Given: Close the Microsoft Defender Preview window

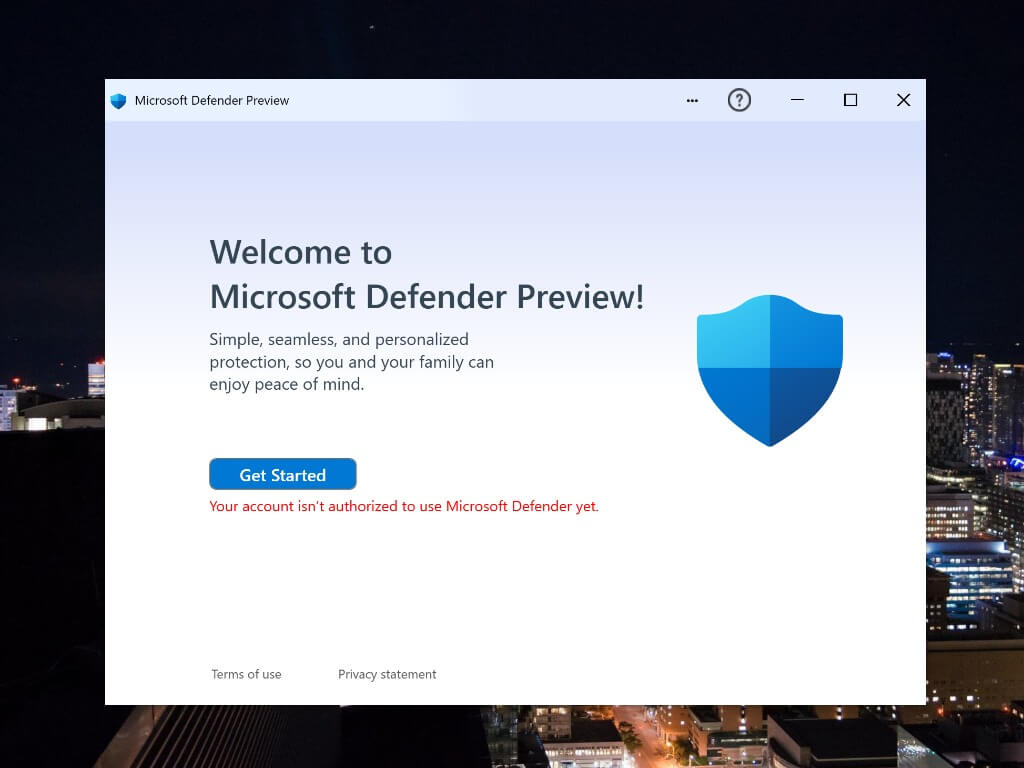Looking at the screenshot, I should click(903, 100).
